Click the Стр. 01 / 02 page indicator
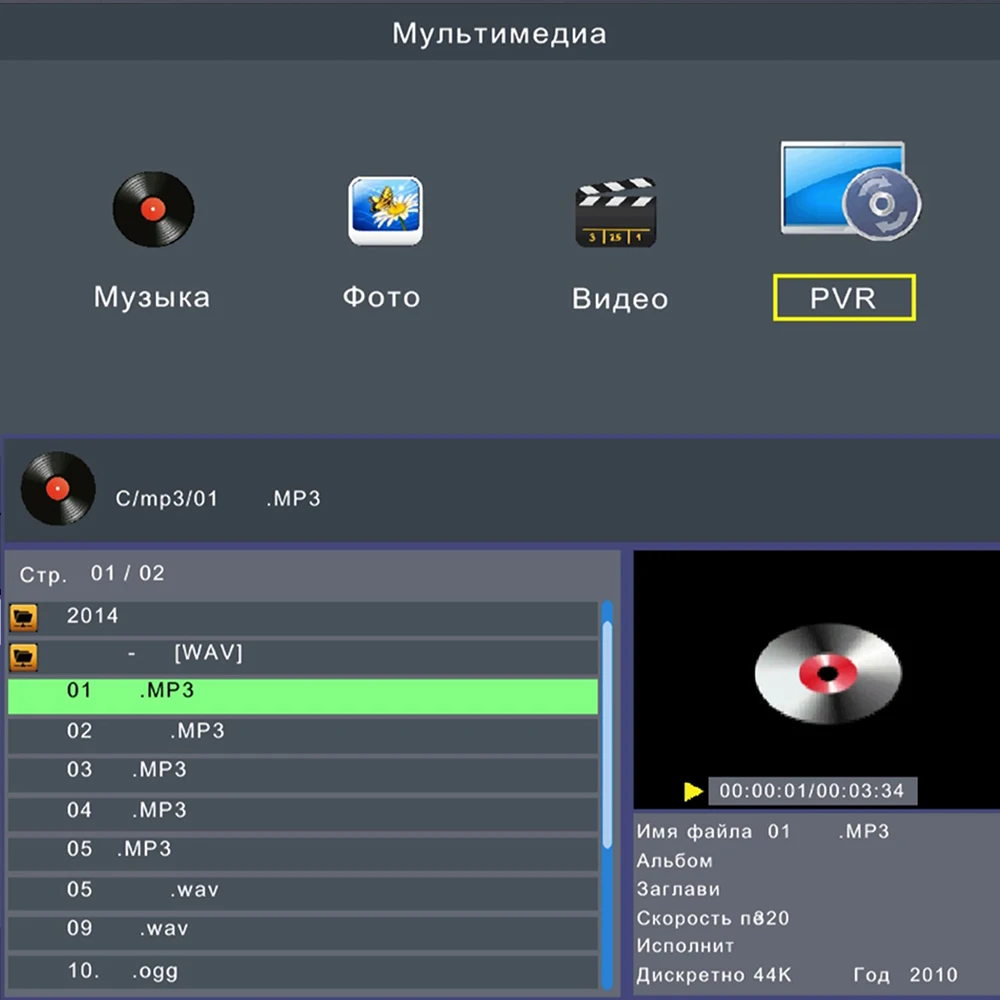Image resolution: width=1000 pixels, height=1000 pixels. (x=92, y=574)
